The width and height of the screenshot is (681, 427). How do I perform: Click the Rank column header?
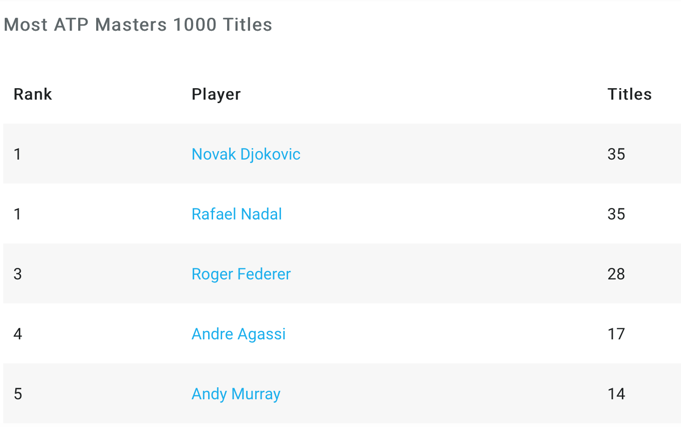(x=32, y=94)
